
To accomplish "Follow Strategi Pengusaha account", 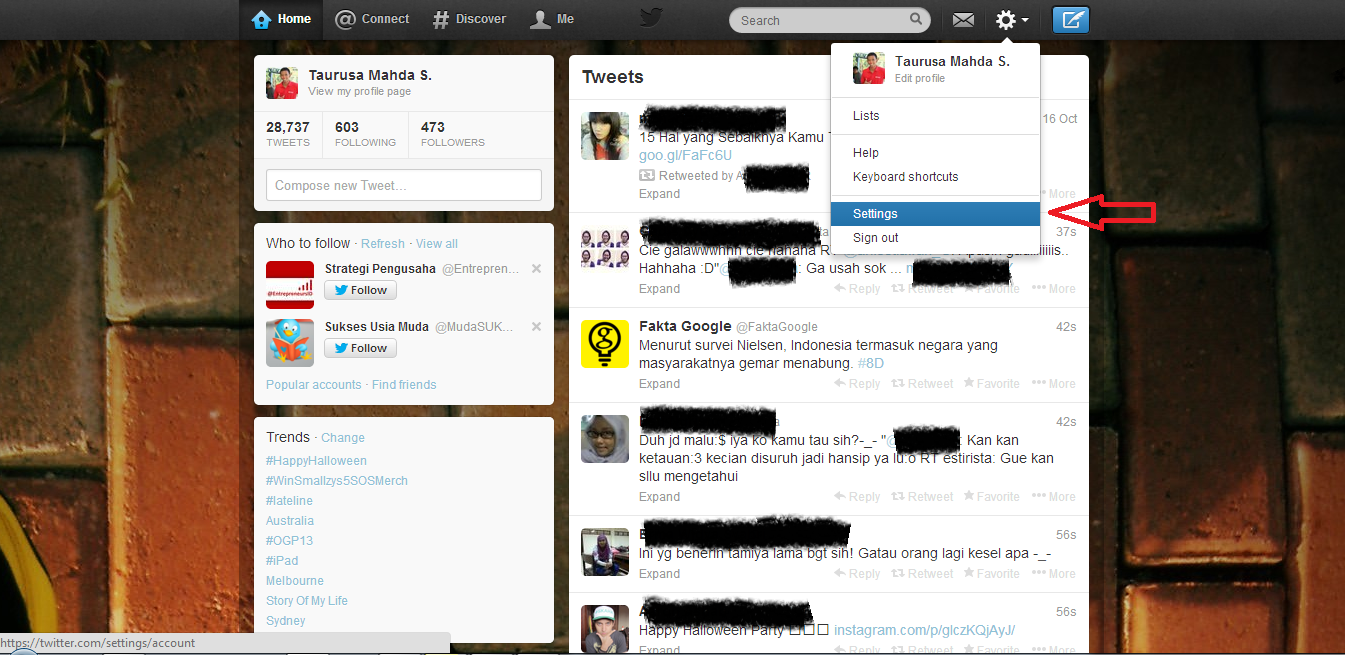I will [360, 290].
